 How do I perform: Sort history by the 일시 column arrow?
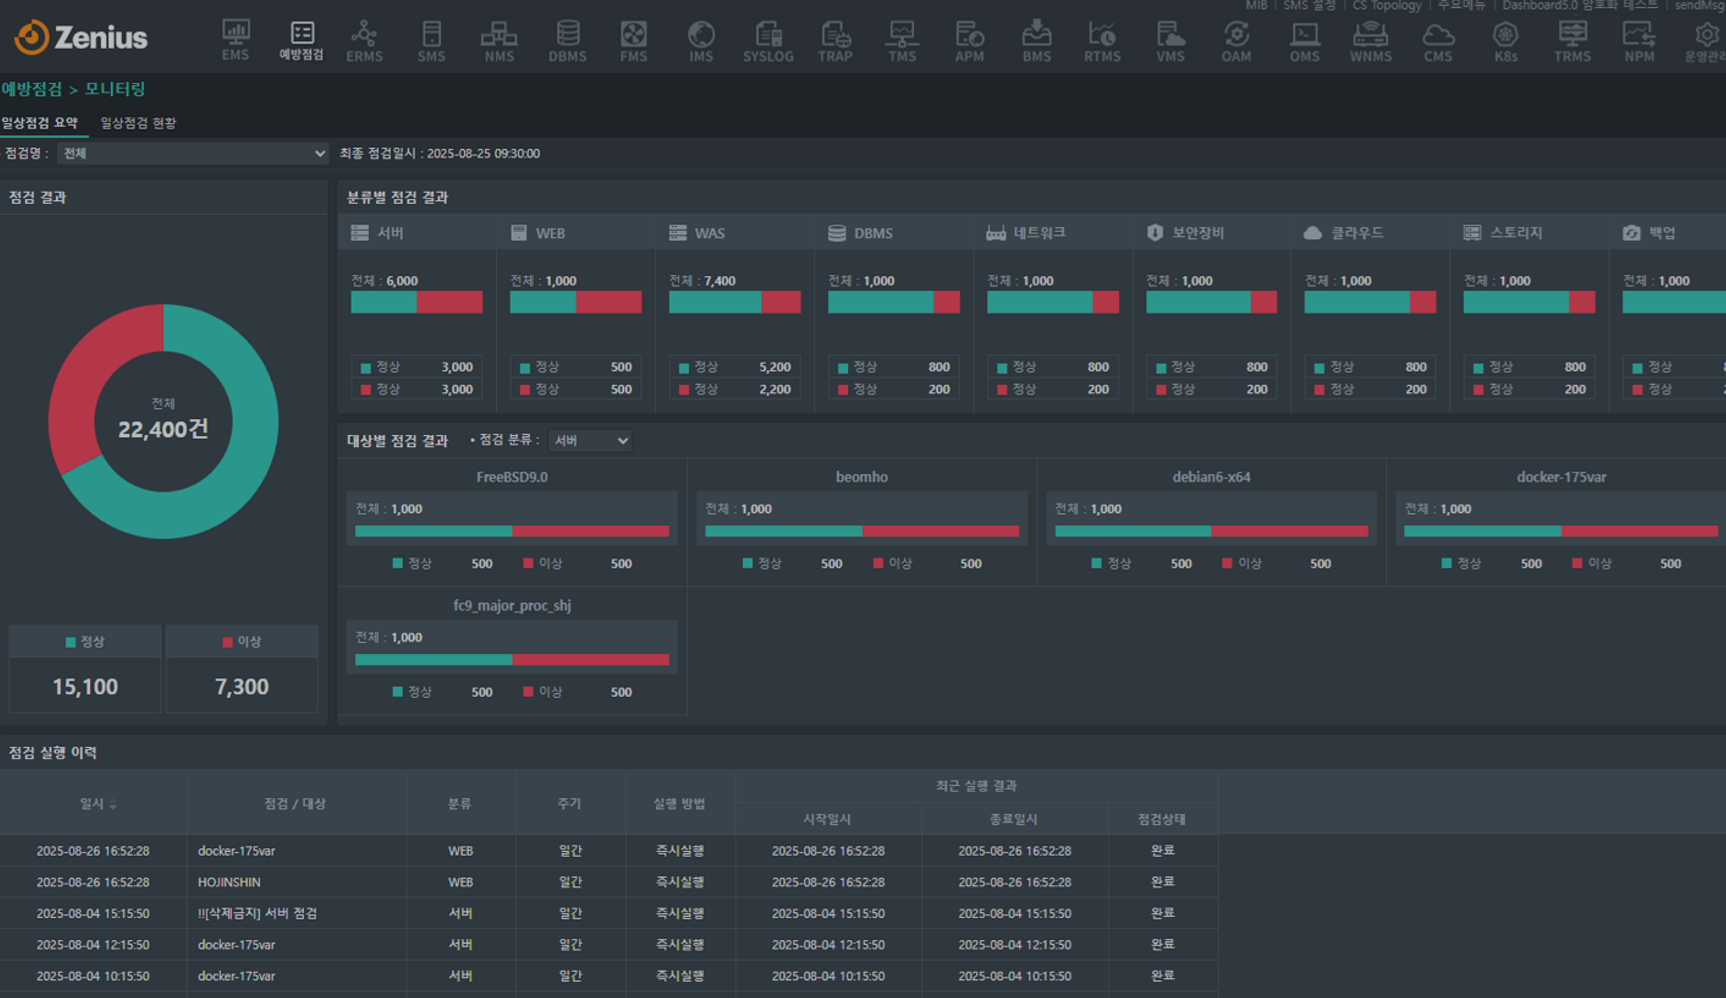[113, 805]
